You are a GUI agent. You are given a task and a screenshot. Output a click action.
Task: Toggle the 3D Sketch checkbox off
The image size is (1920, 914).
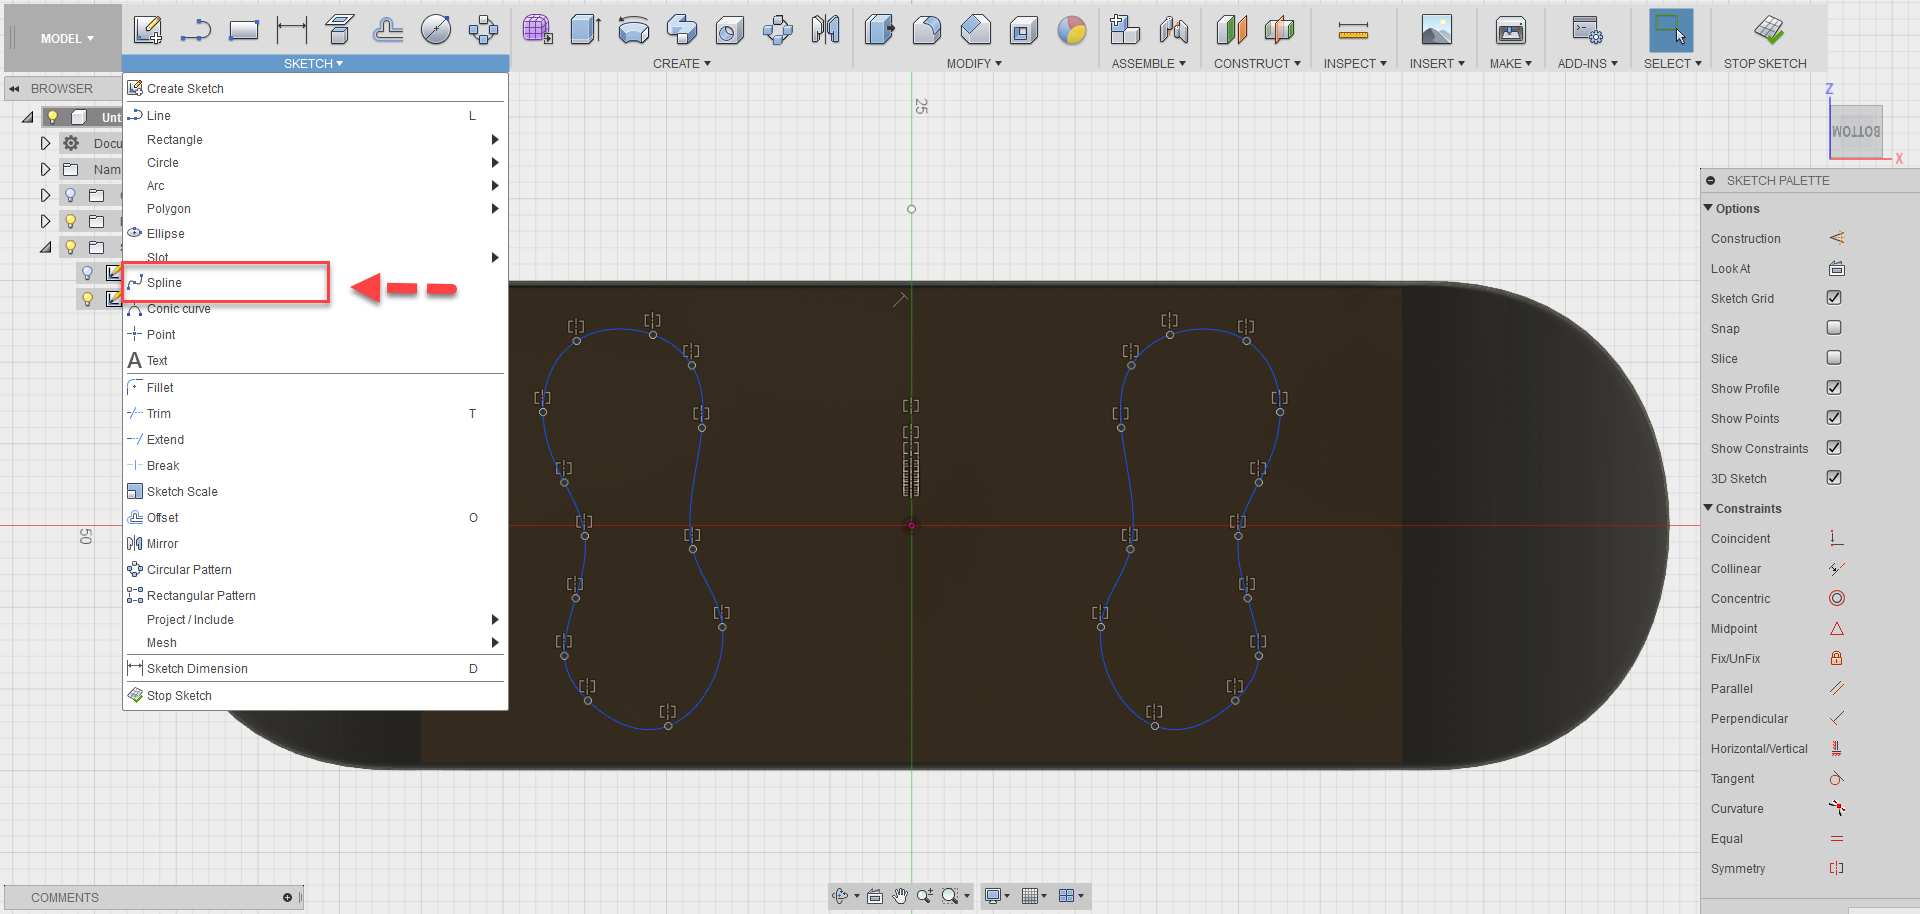(1834, 477)
